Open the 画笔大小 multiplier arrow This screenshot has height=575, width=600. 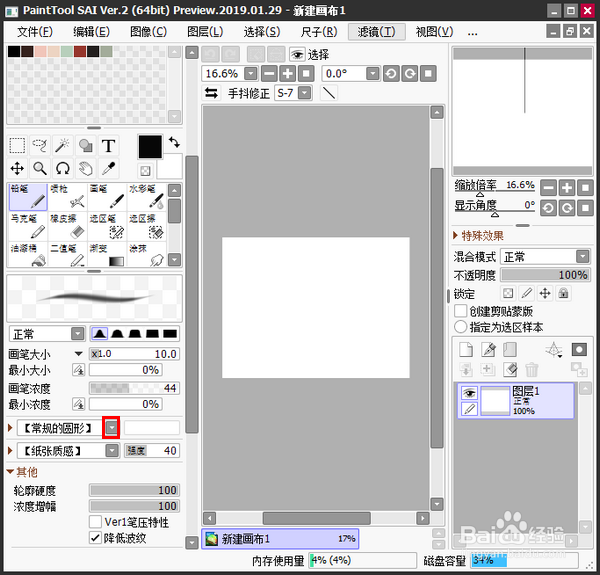point(78,354)
